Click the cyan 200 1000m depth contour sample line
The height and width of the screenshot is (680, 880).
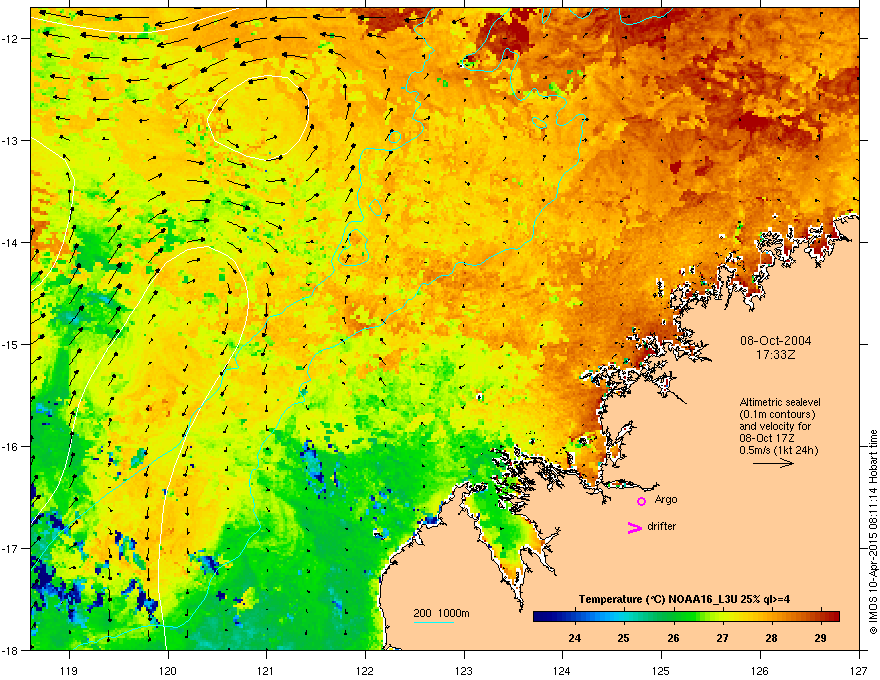[x=433, y=622]
